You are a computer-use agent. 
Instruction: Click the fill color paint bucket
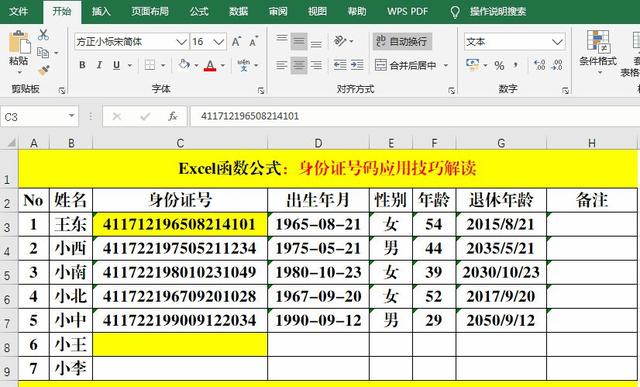[184, 64]
